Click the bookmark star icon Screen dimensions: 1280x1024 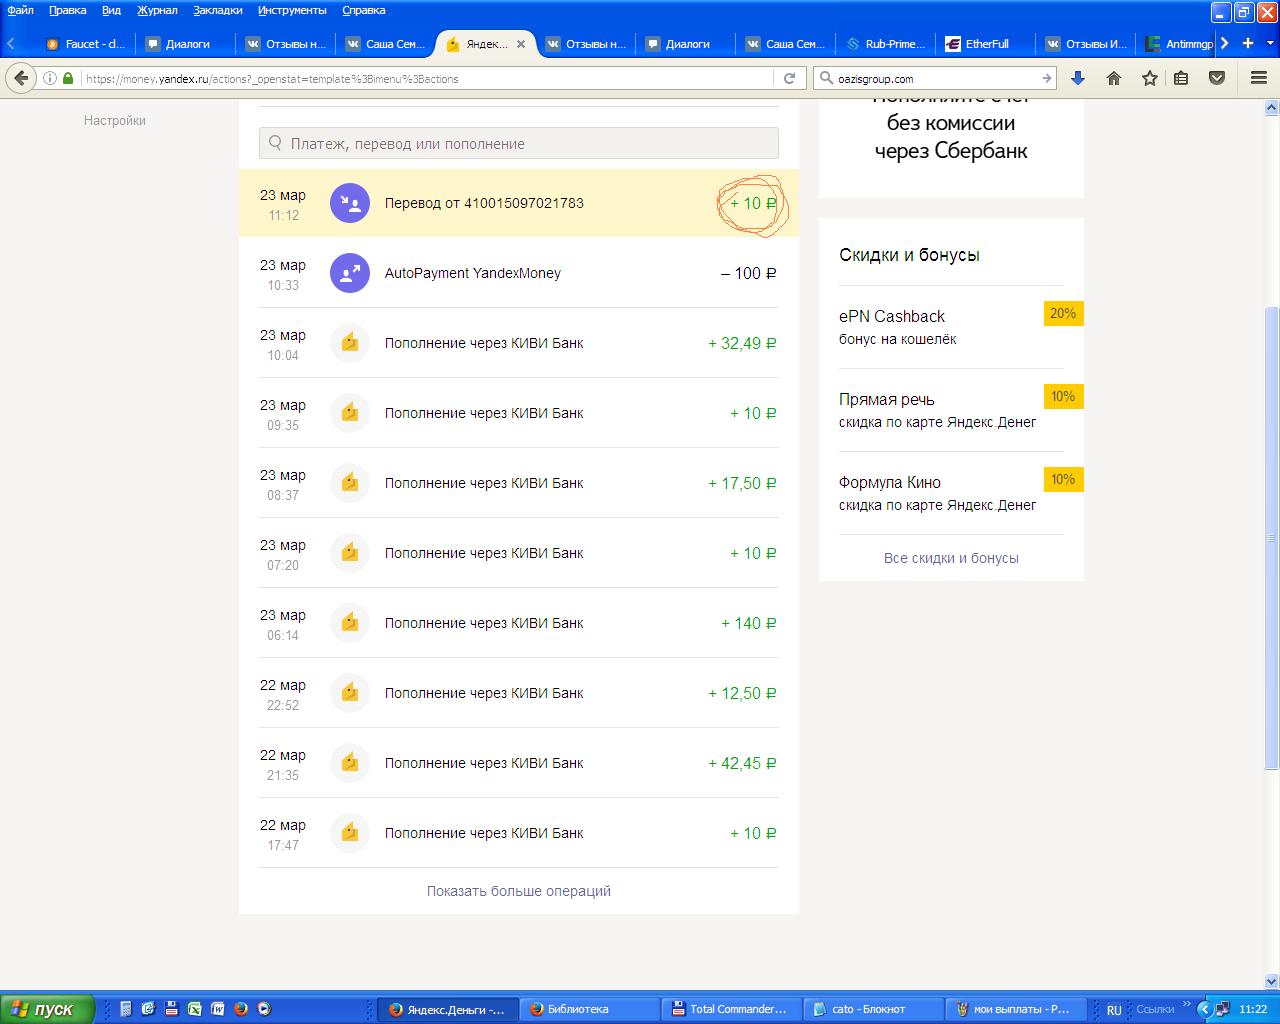1149,78
